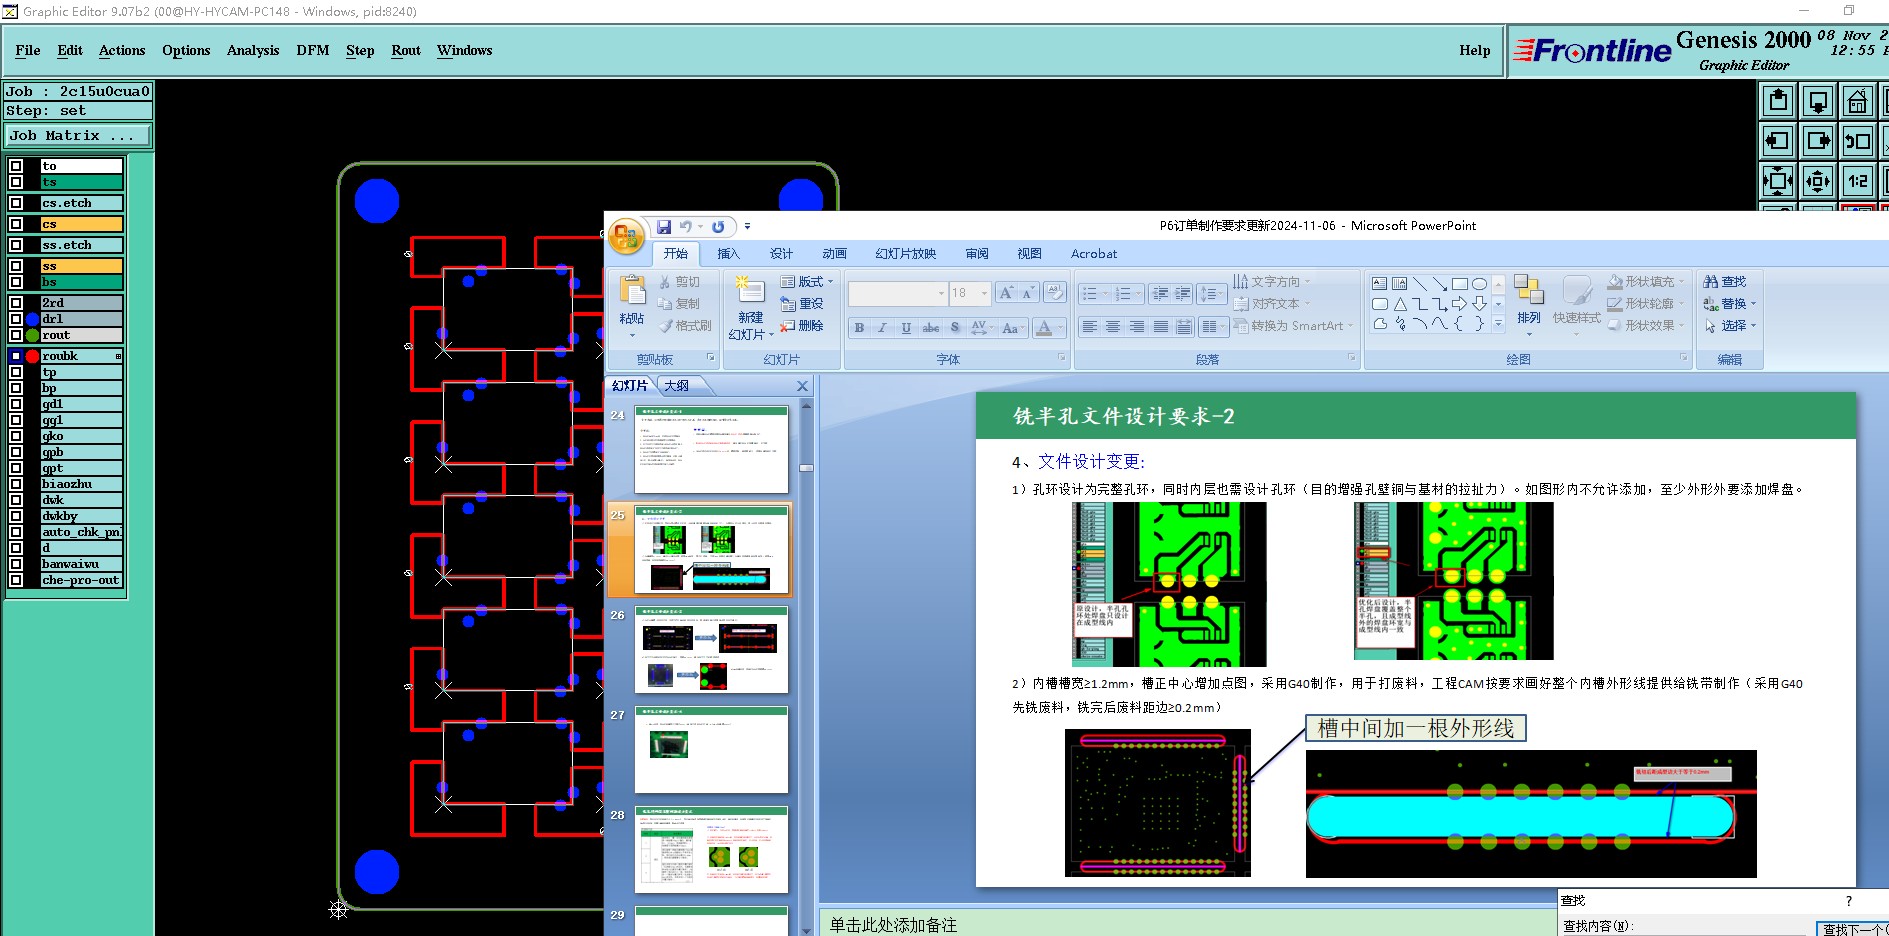Viewport: 1889px width, 936px height.
Task: Toggle checkbox for layer 'ss'
Action: point(16,266)
